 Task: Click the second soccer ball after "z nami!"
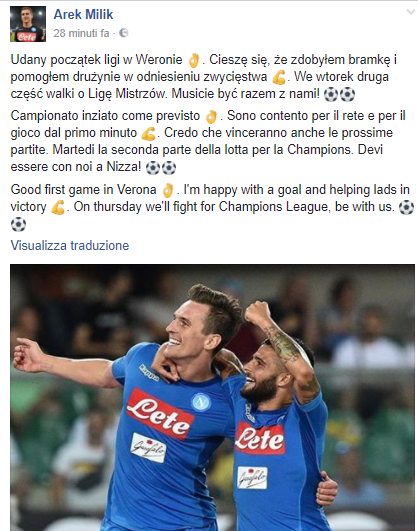click(x=347, y=94)
